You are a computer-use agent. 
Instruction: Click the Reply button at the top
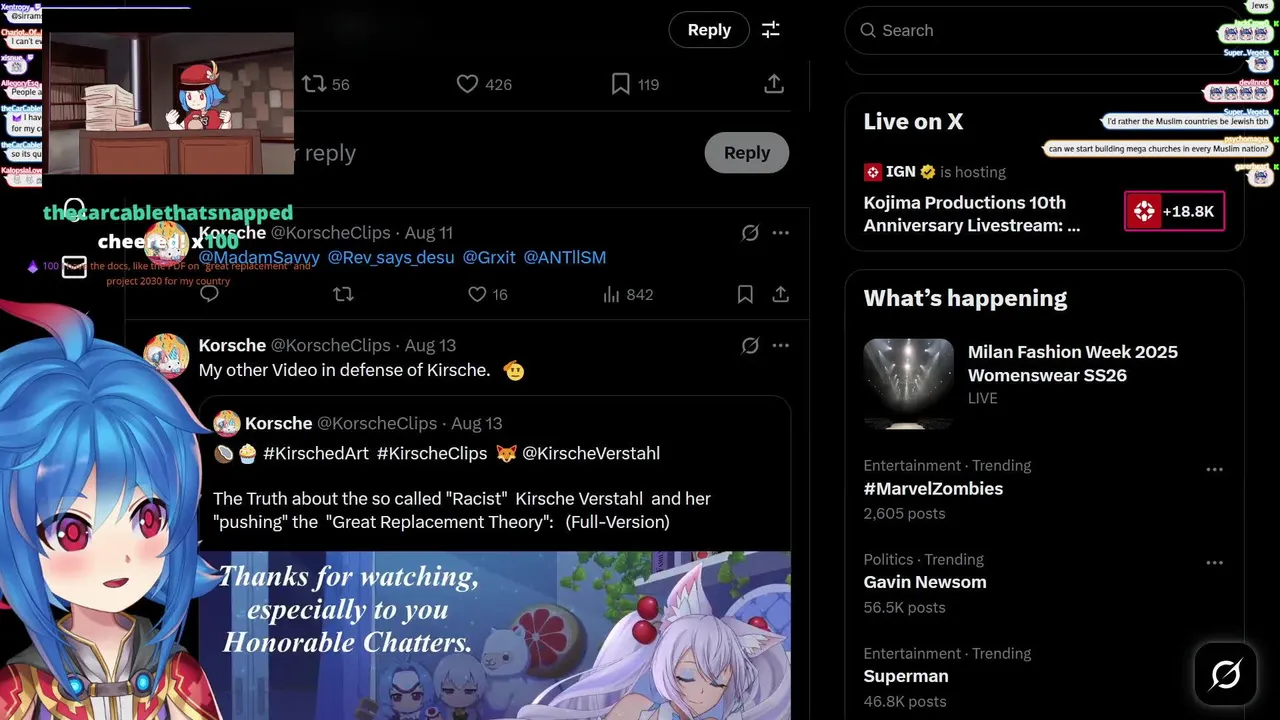(709, 30)
